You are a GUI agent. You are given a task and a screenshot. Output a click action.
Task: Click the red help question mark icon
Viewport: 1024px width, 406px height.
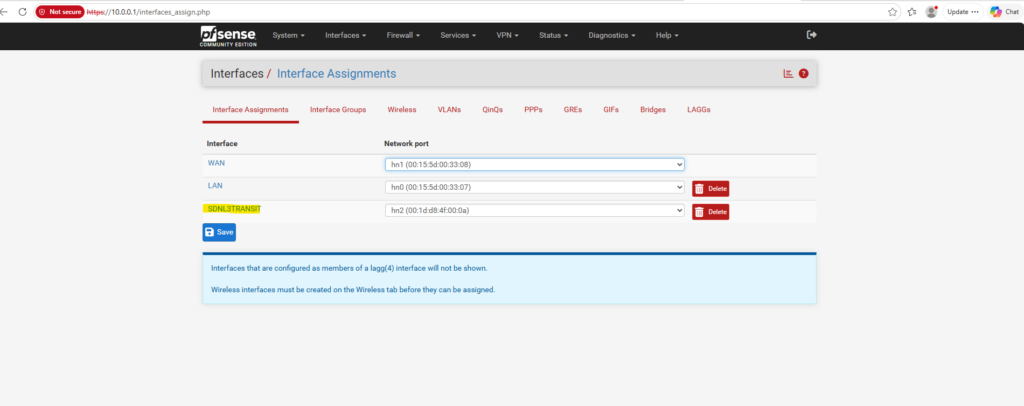point(803,74)
